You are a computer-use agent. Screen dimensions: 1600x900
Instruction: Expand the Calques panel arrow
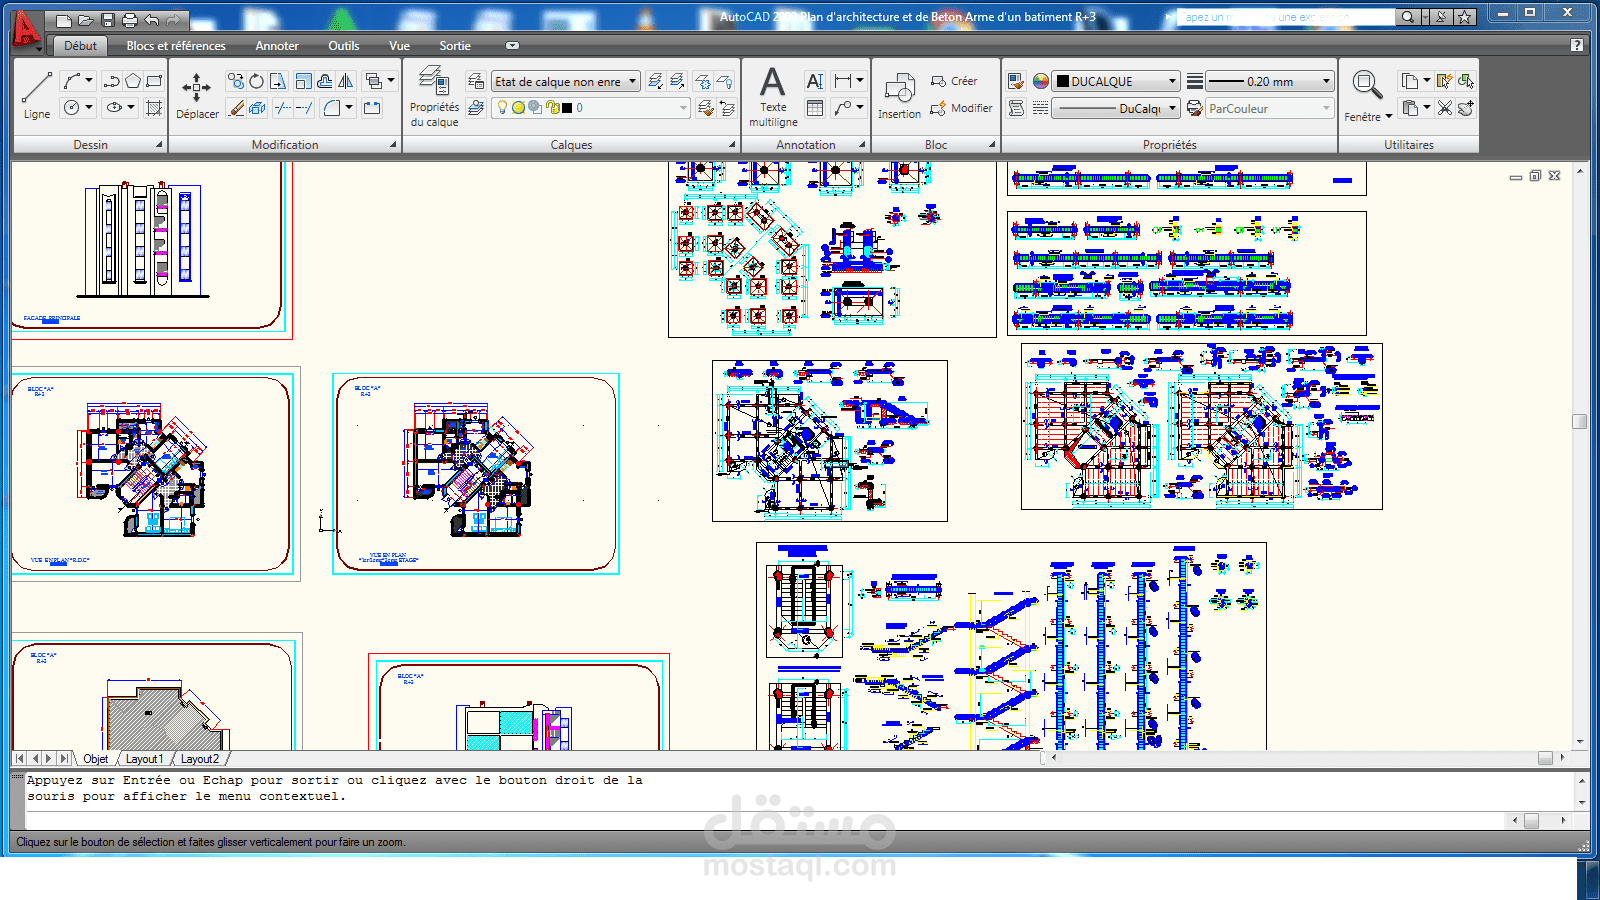tap(732, 145)
